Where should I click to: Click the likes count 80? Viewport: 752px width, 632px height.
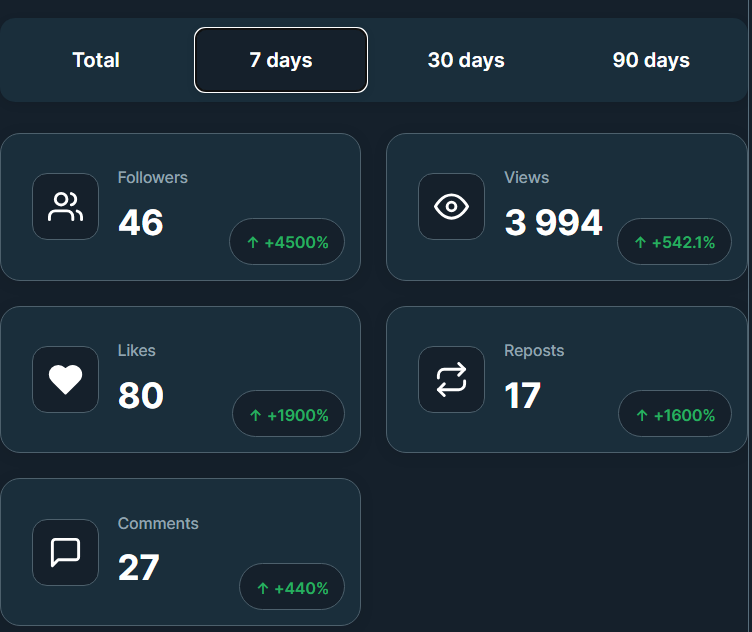141,396
